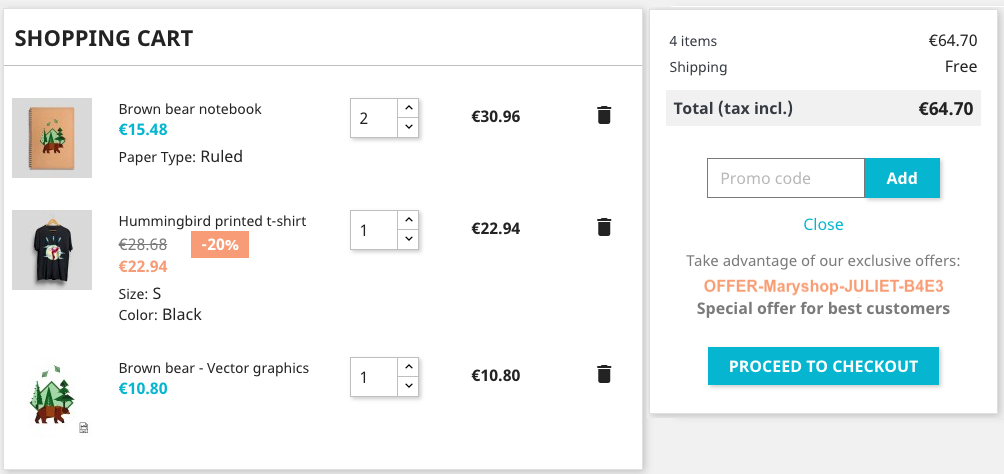Select the OFFER-Maryshop-JULIET-B4E3 code
This screenshot has width=1004, height=474.
tap(823, 286)
